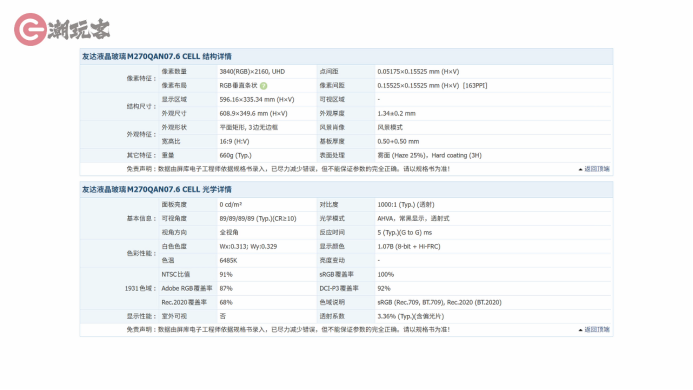The image size is (693, 390).
Task: Click the DCI-P3覆盖率 label
Action: (339, 288)
